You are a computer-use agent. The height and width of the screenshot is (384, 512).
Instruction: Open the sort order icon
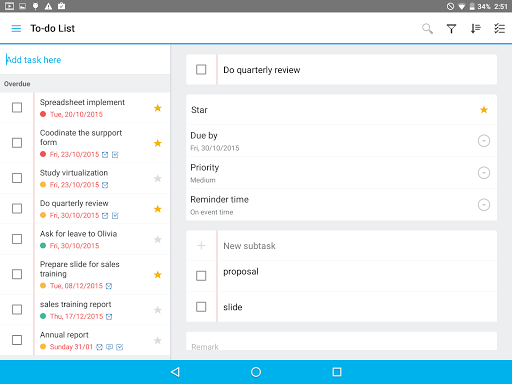coord(475,29)
